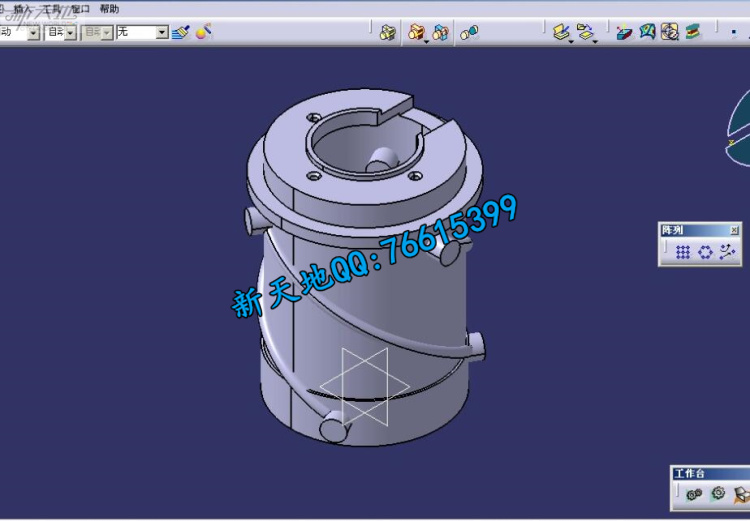750x521 pixels.
Task: Click the apply material sphere icon
Action: [203, 32]
